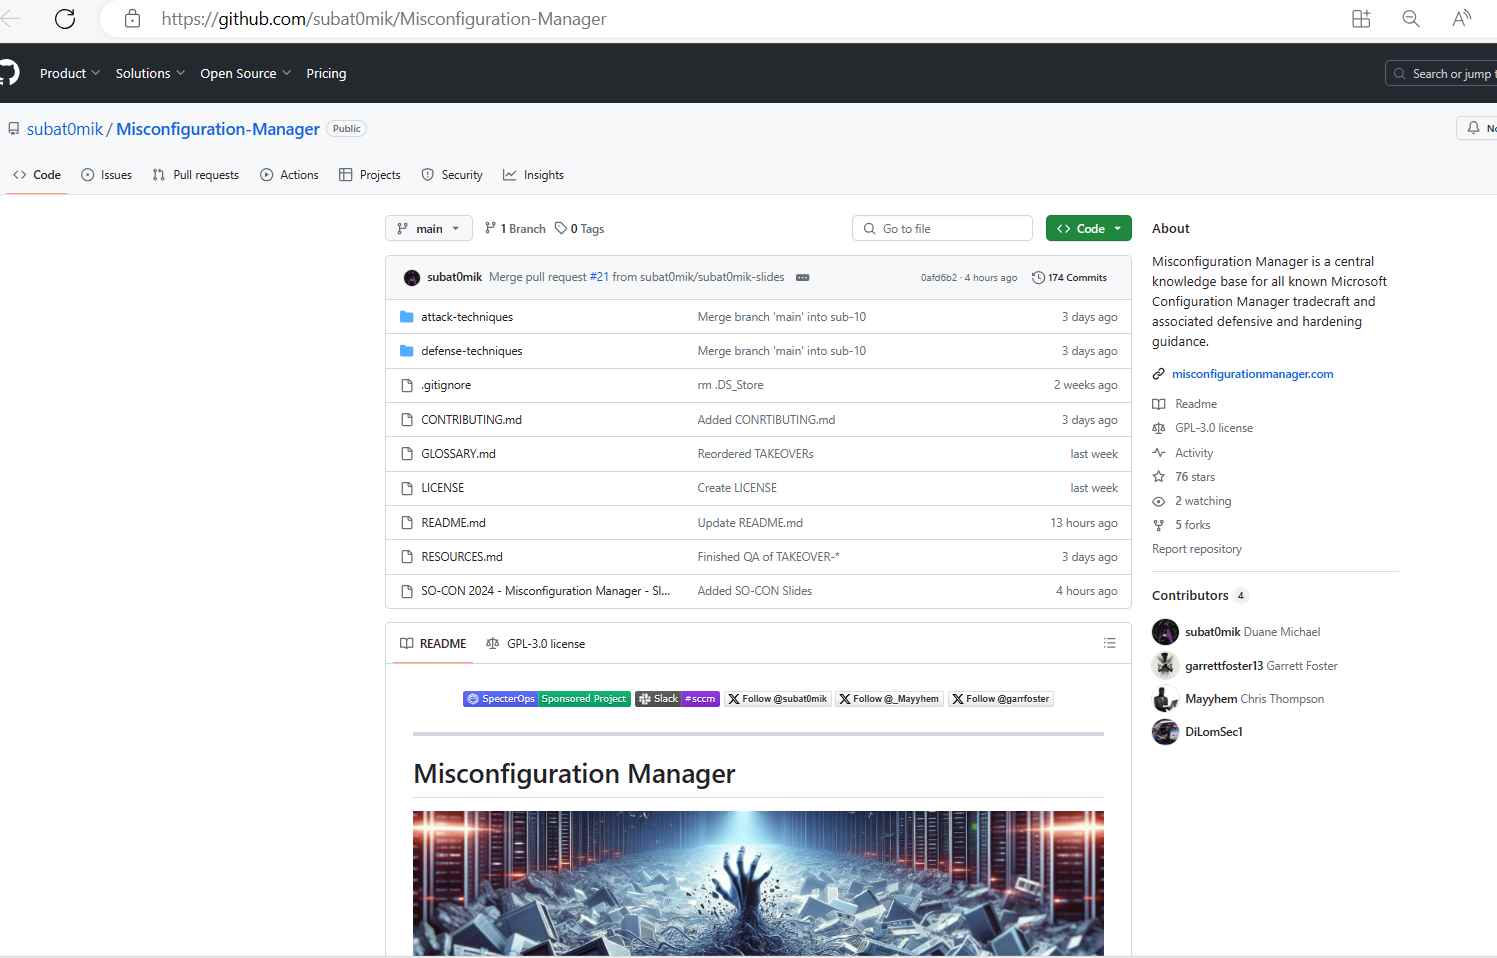
Task: Expand the Open Source menu
Action: 245,73
